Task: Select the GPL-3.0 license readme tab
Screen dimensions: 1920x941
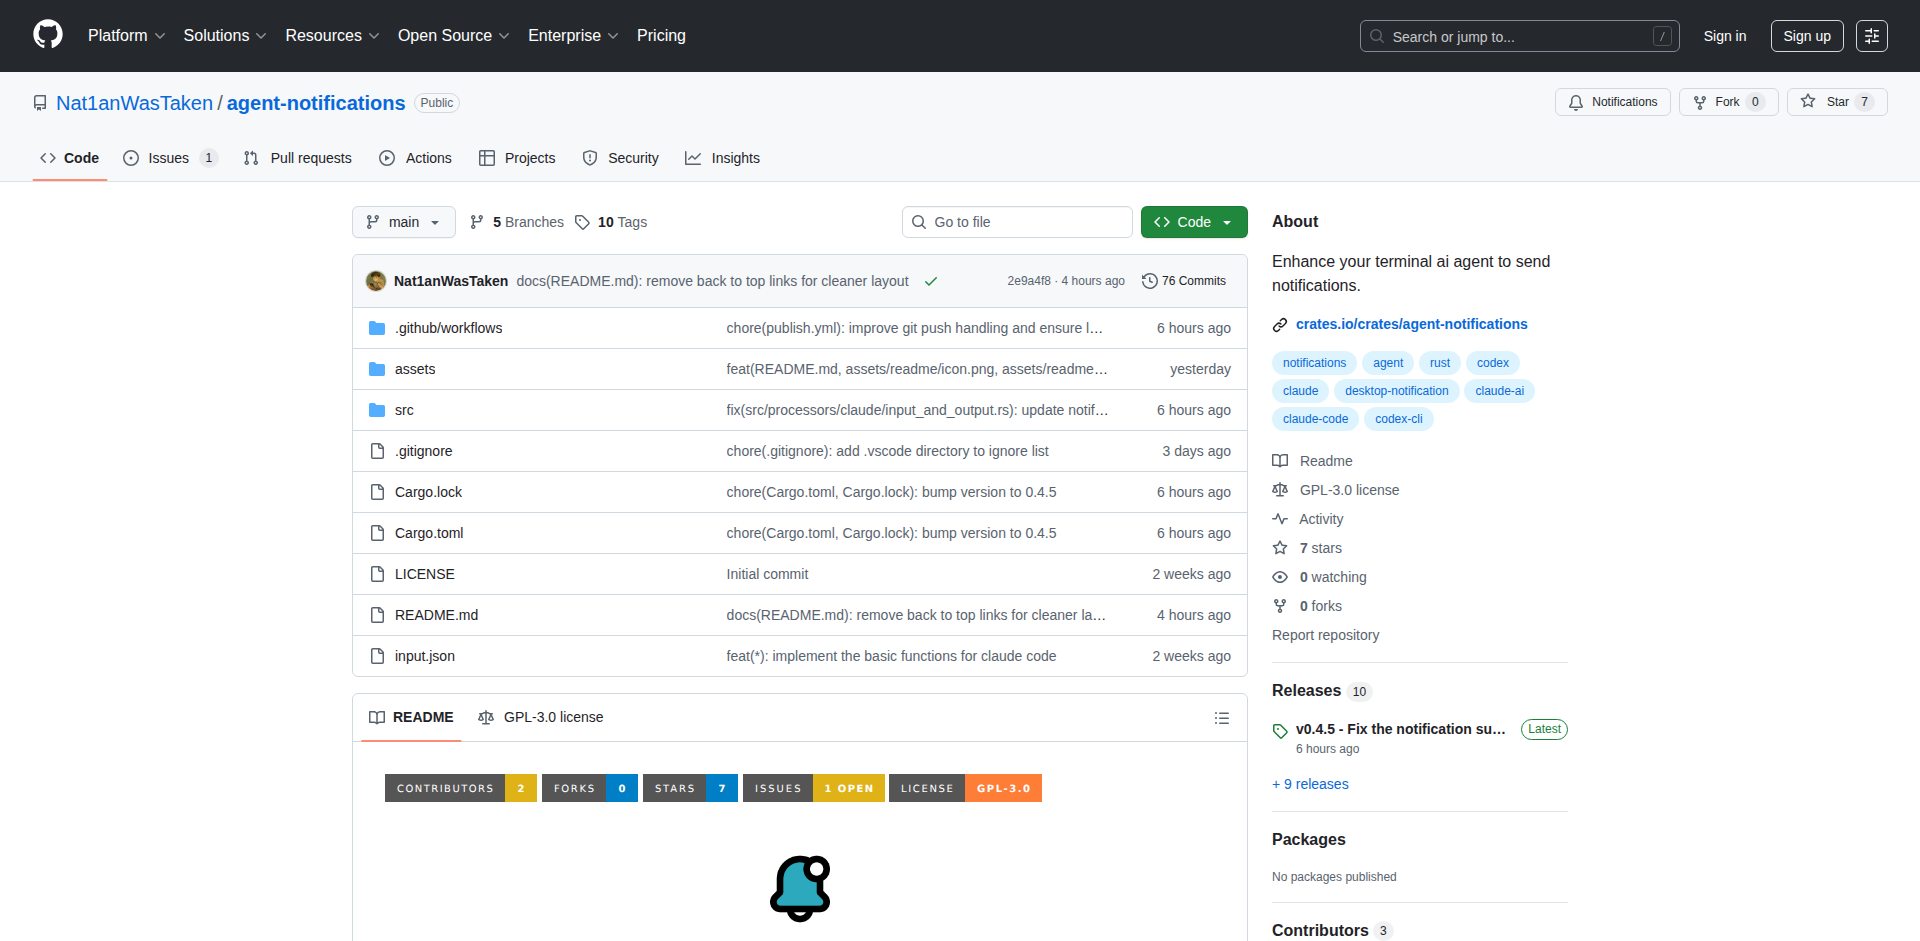Action: click(x=541, y=717)
